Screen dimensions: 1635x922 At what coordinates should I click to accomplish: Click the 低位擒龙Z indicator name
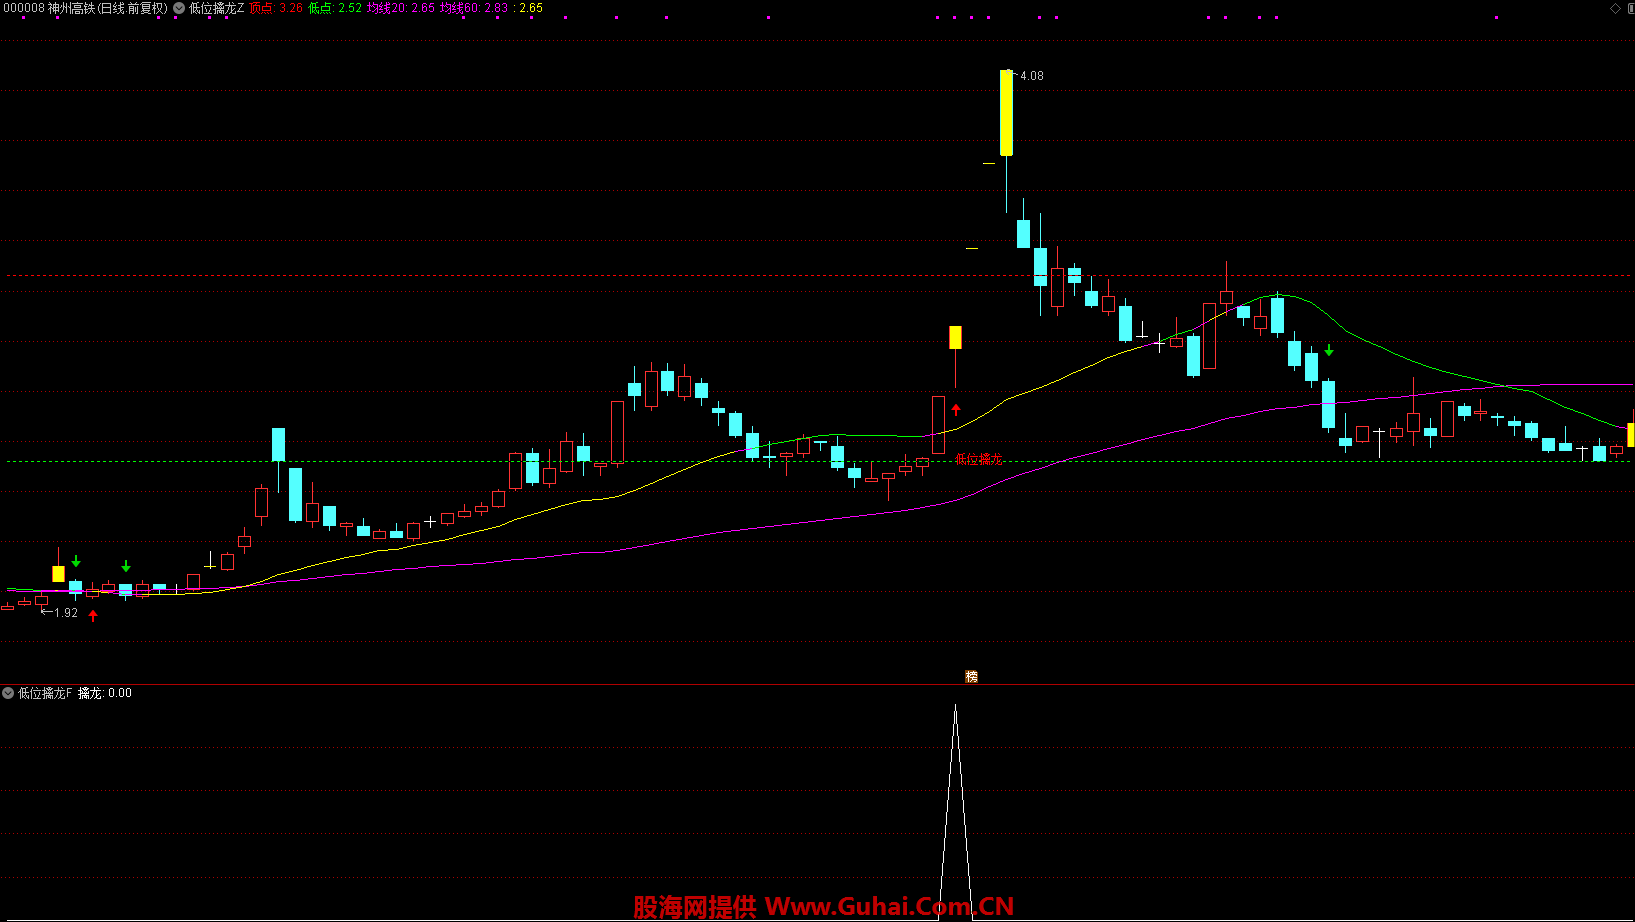(x=216, y=8)
